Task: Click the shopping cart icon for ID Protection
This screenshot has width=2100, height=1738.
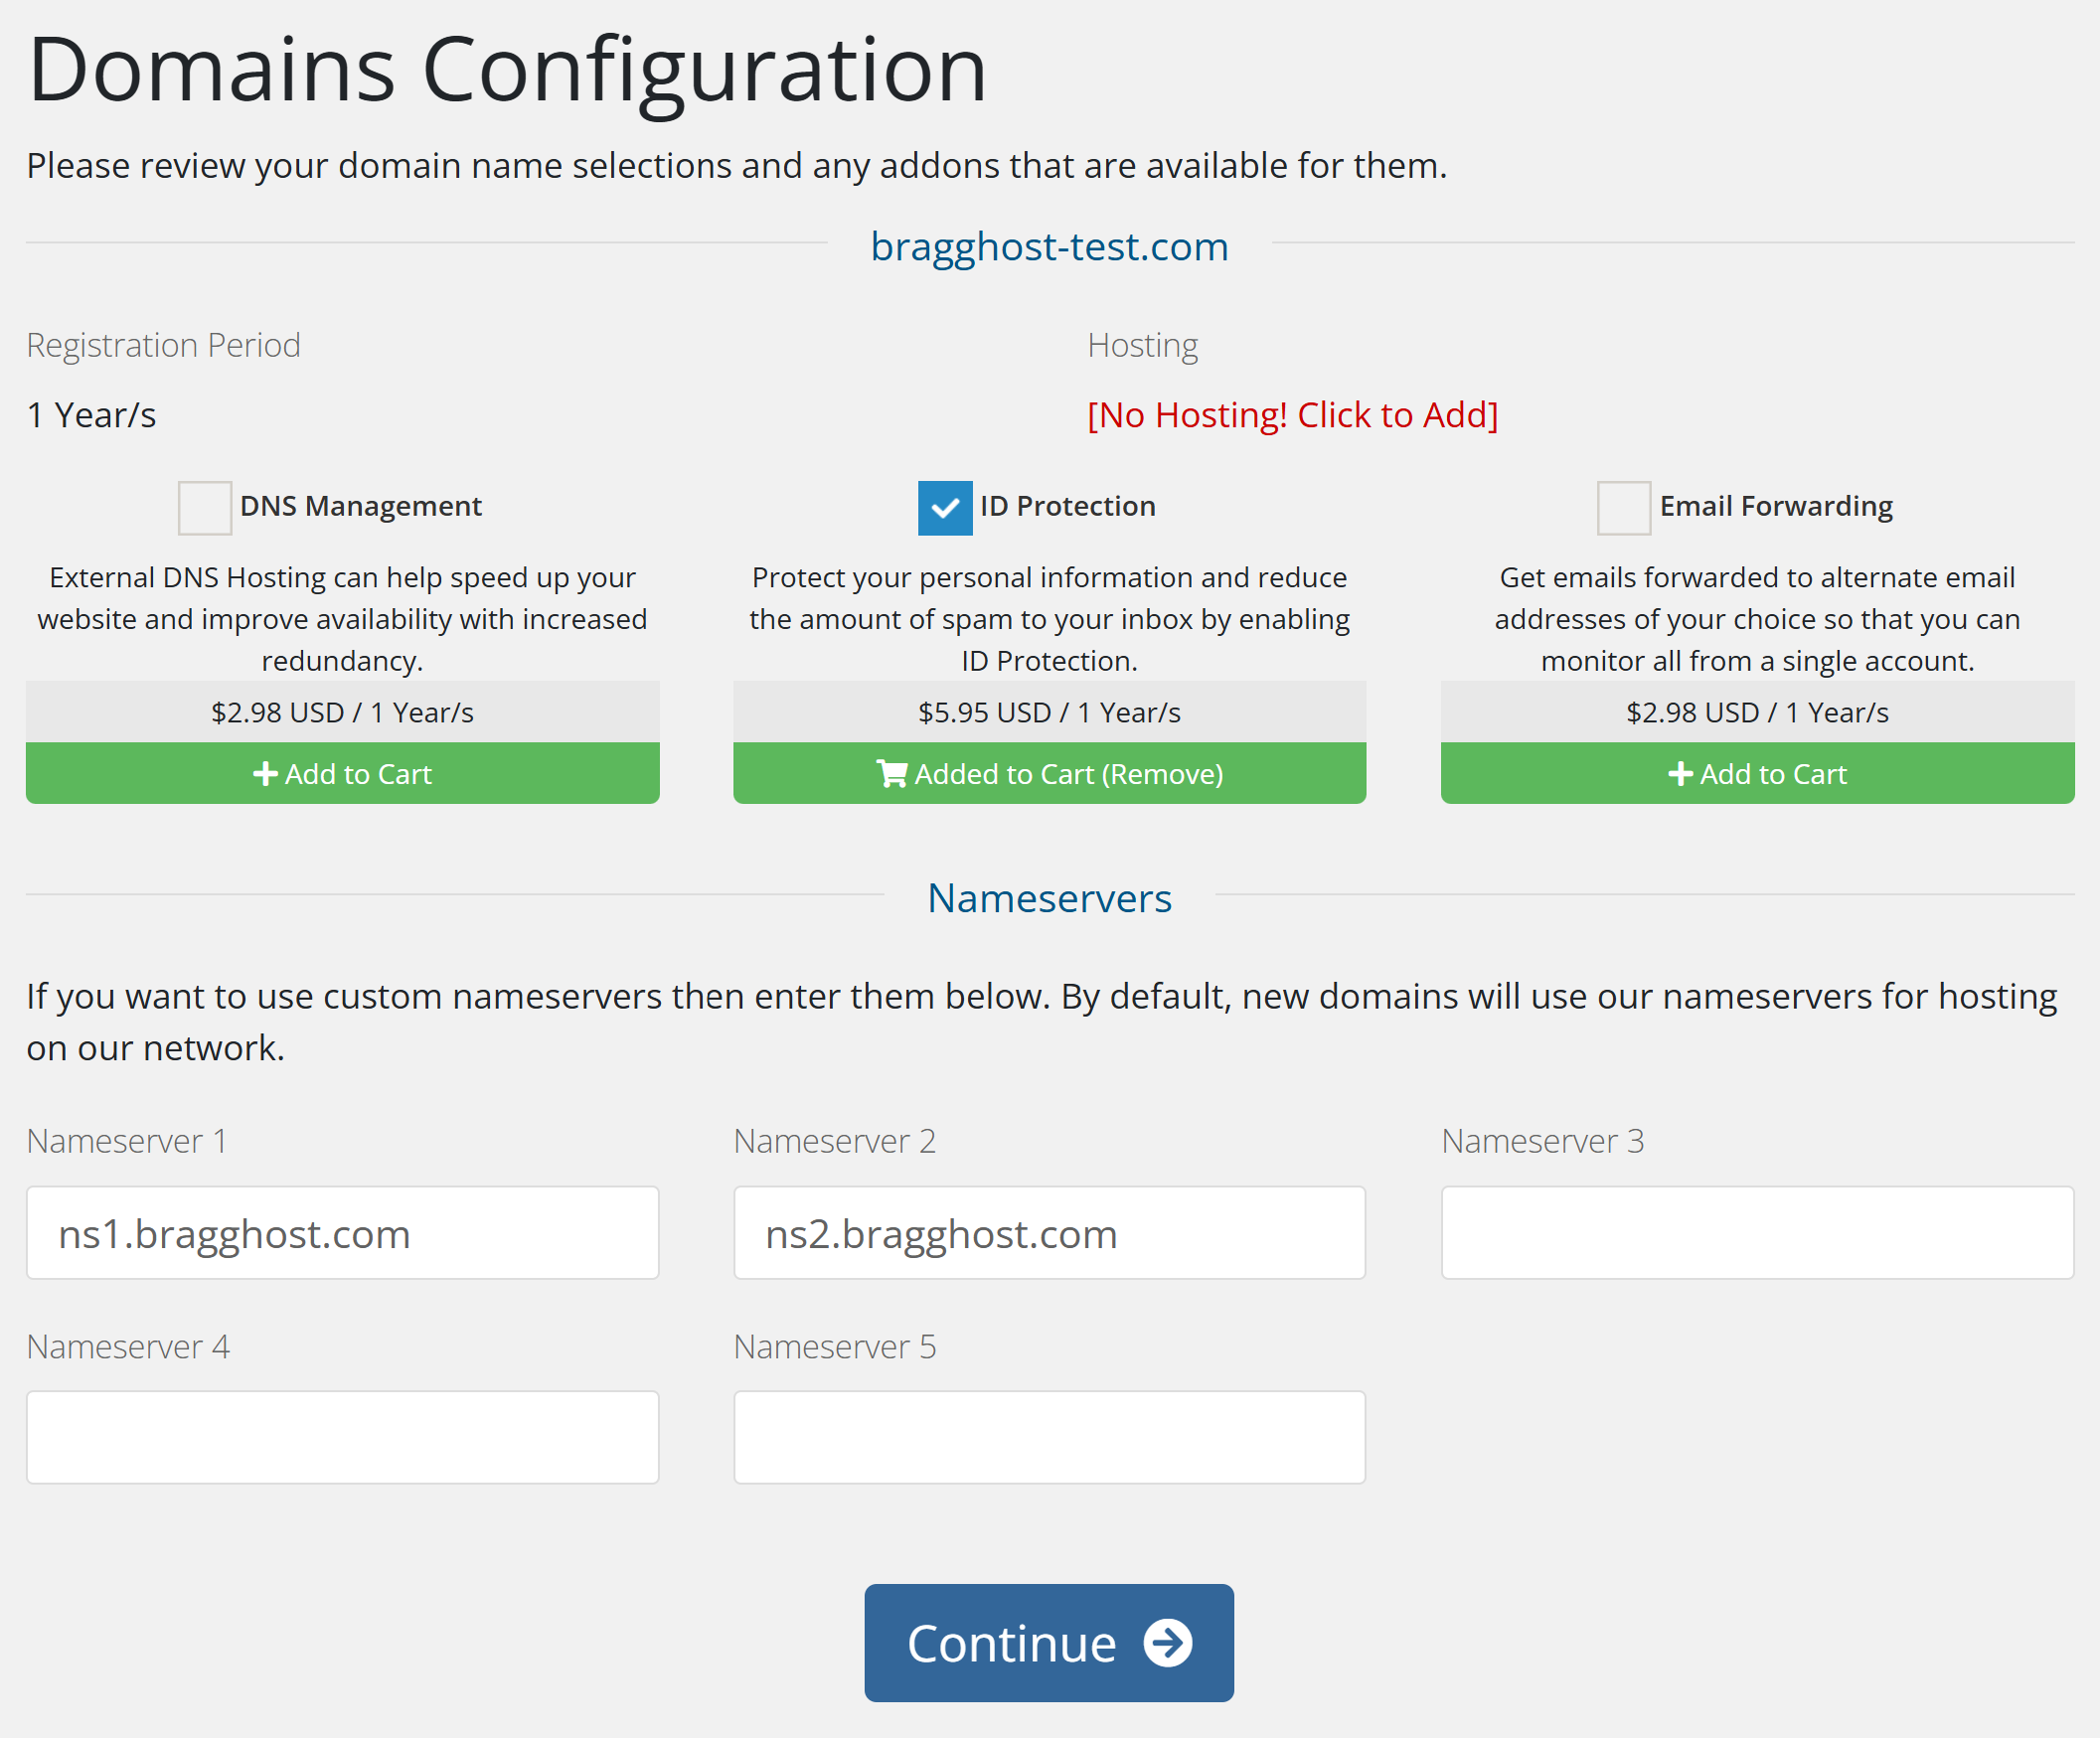Action: pyautogui.click(x=891, y=774)
